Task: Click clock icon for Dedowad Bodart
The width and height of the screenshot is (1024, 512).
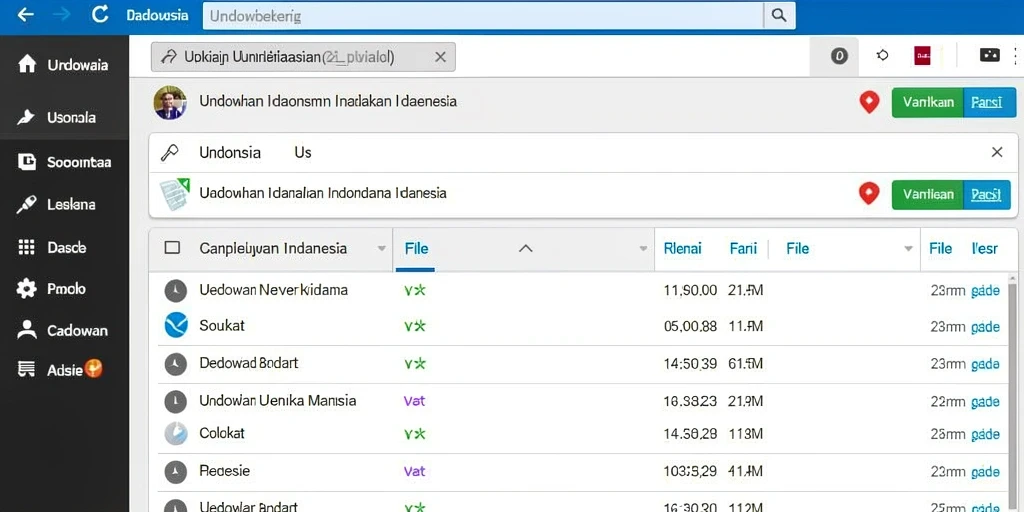Action: [175, 364]
